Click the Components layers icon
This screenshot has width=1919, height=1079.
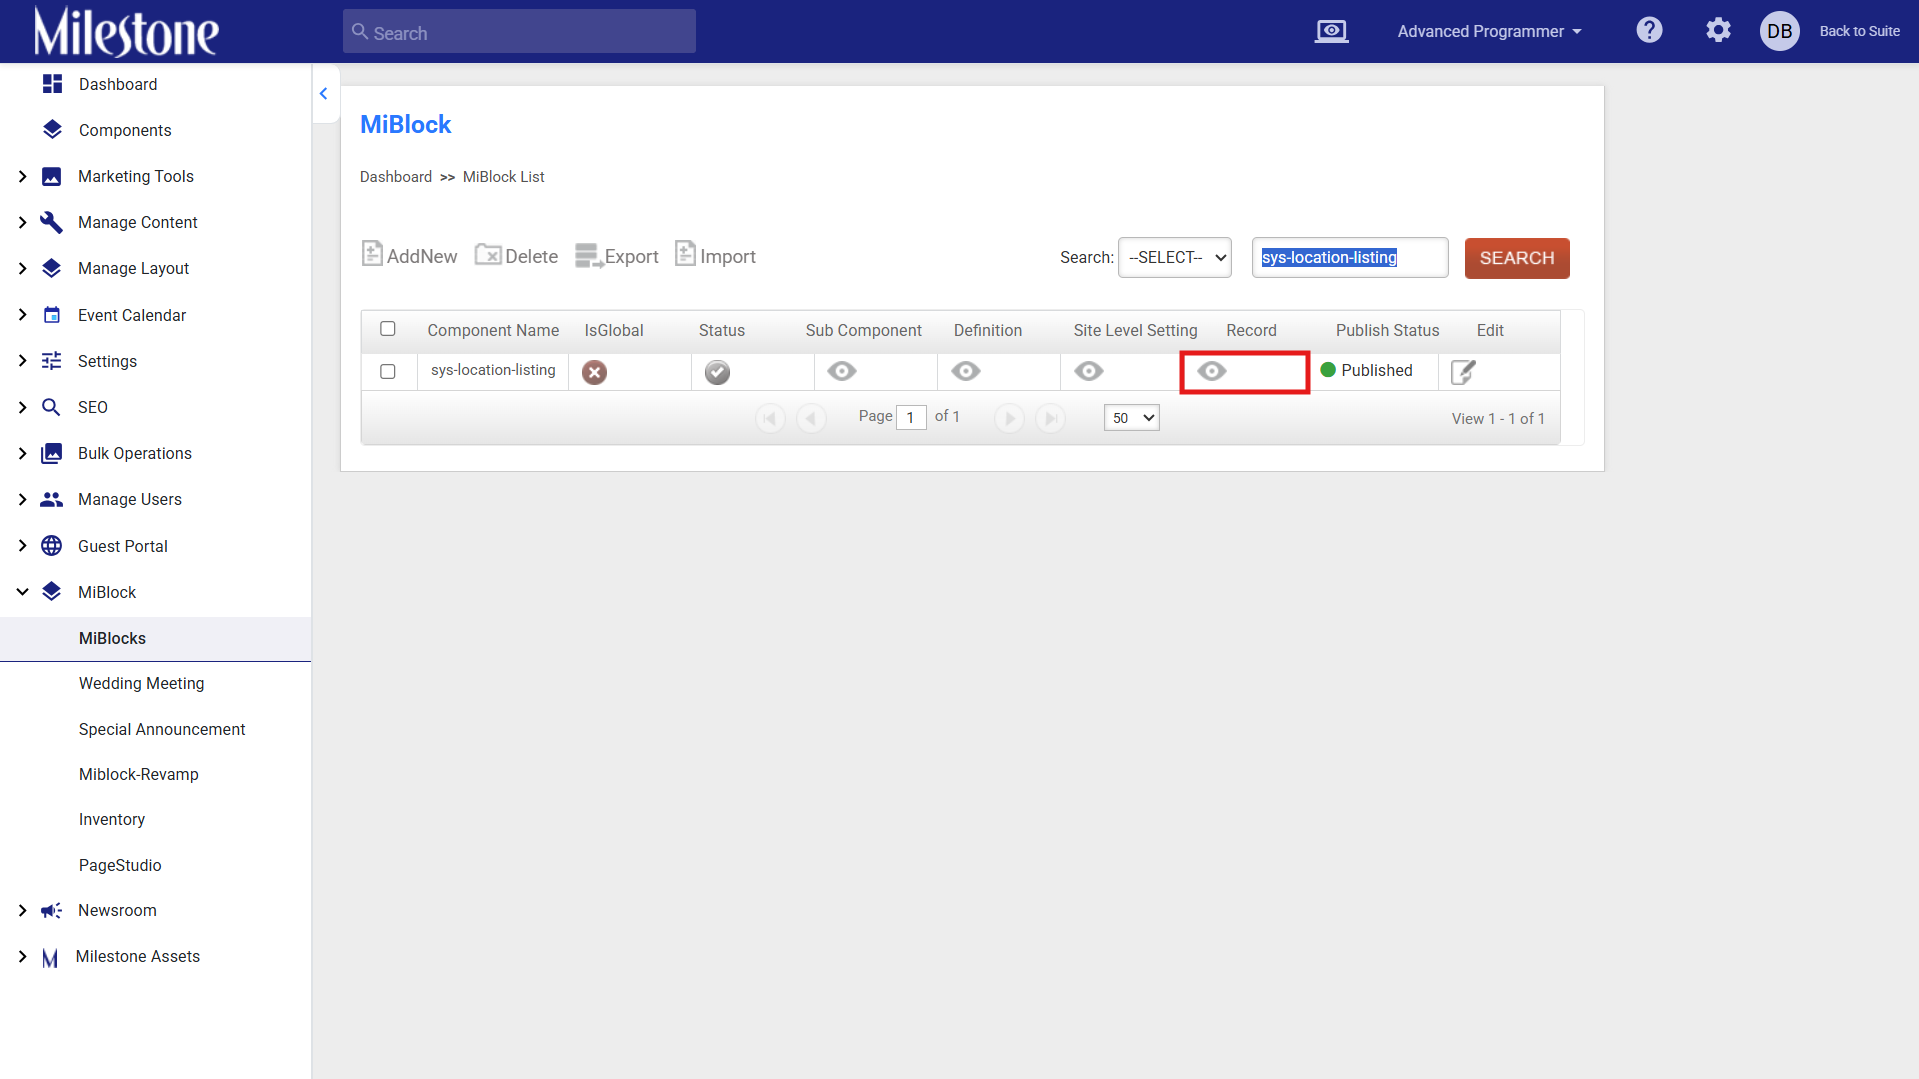tap(53, 130)
